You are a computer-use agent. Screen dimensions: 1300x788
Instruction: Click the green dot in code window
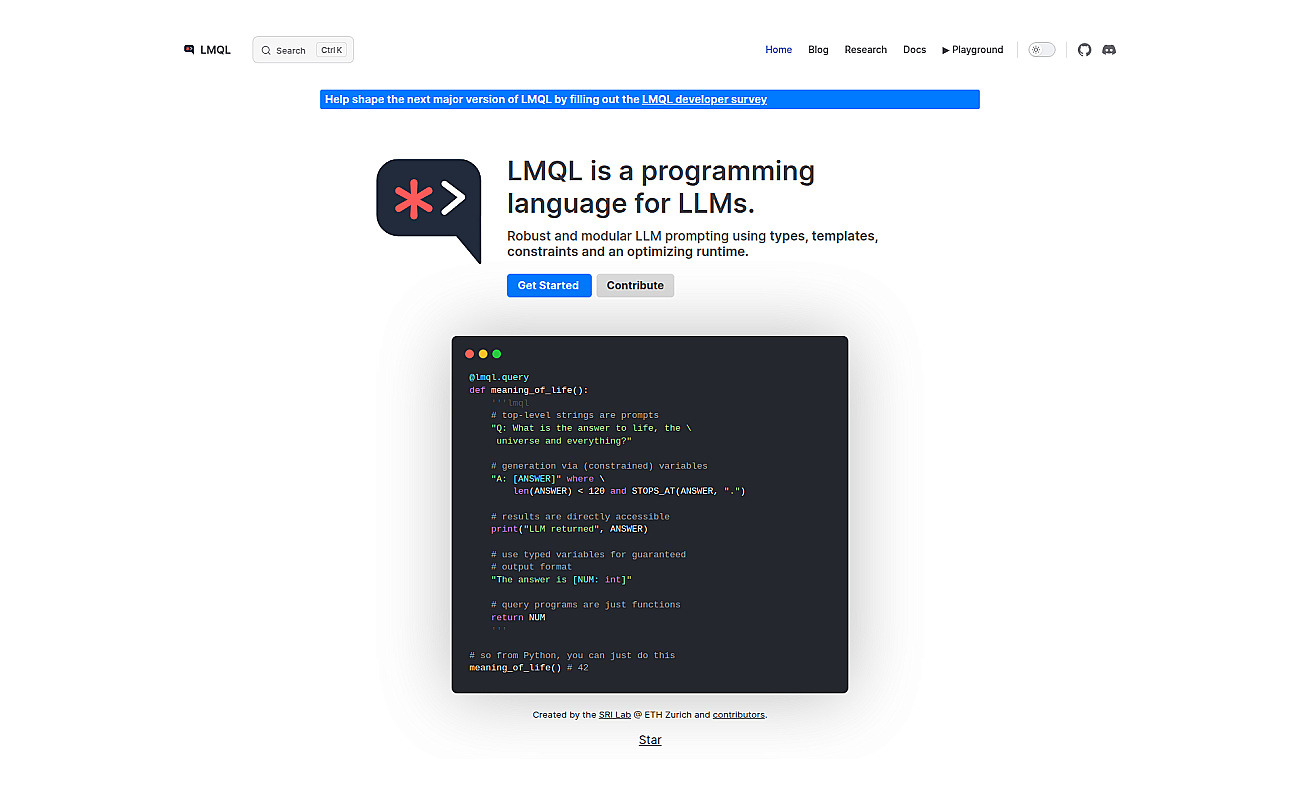coord(496,354)
